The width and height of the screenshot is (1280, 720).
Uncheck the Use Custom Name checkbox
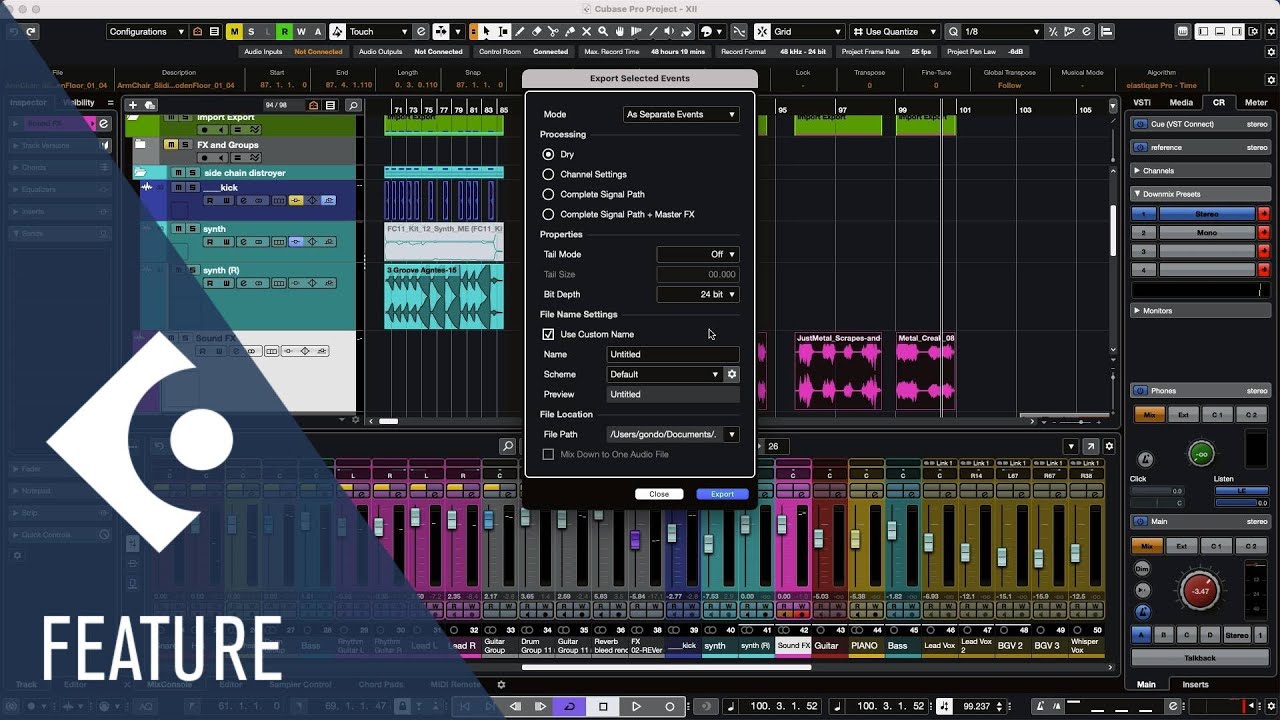[x=548, y=334]
